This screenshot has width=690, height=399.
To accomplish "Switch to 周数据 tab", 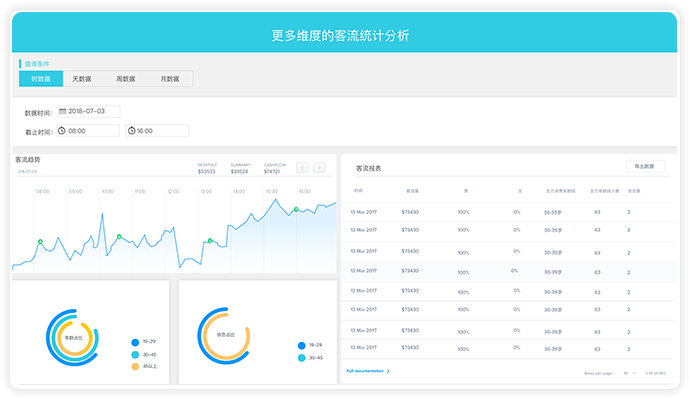I will point(126,79).
